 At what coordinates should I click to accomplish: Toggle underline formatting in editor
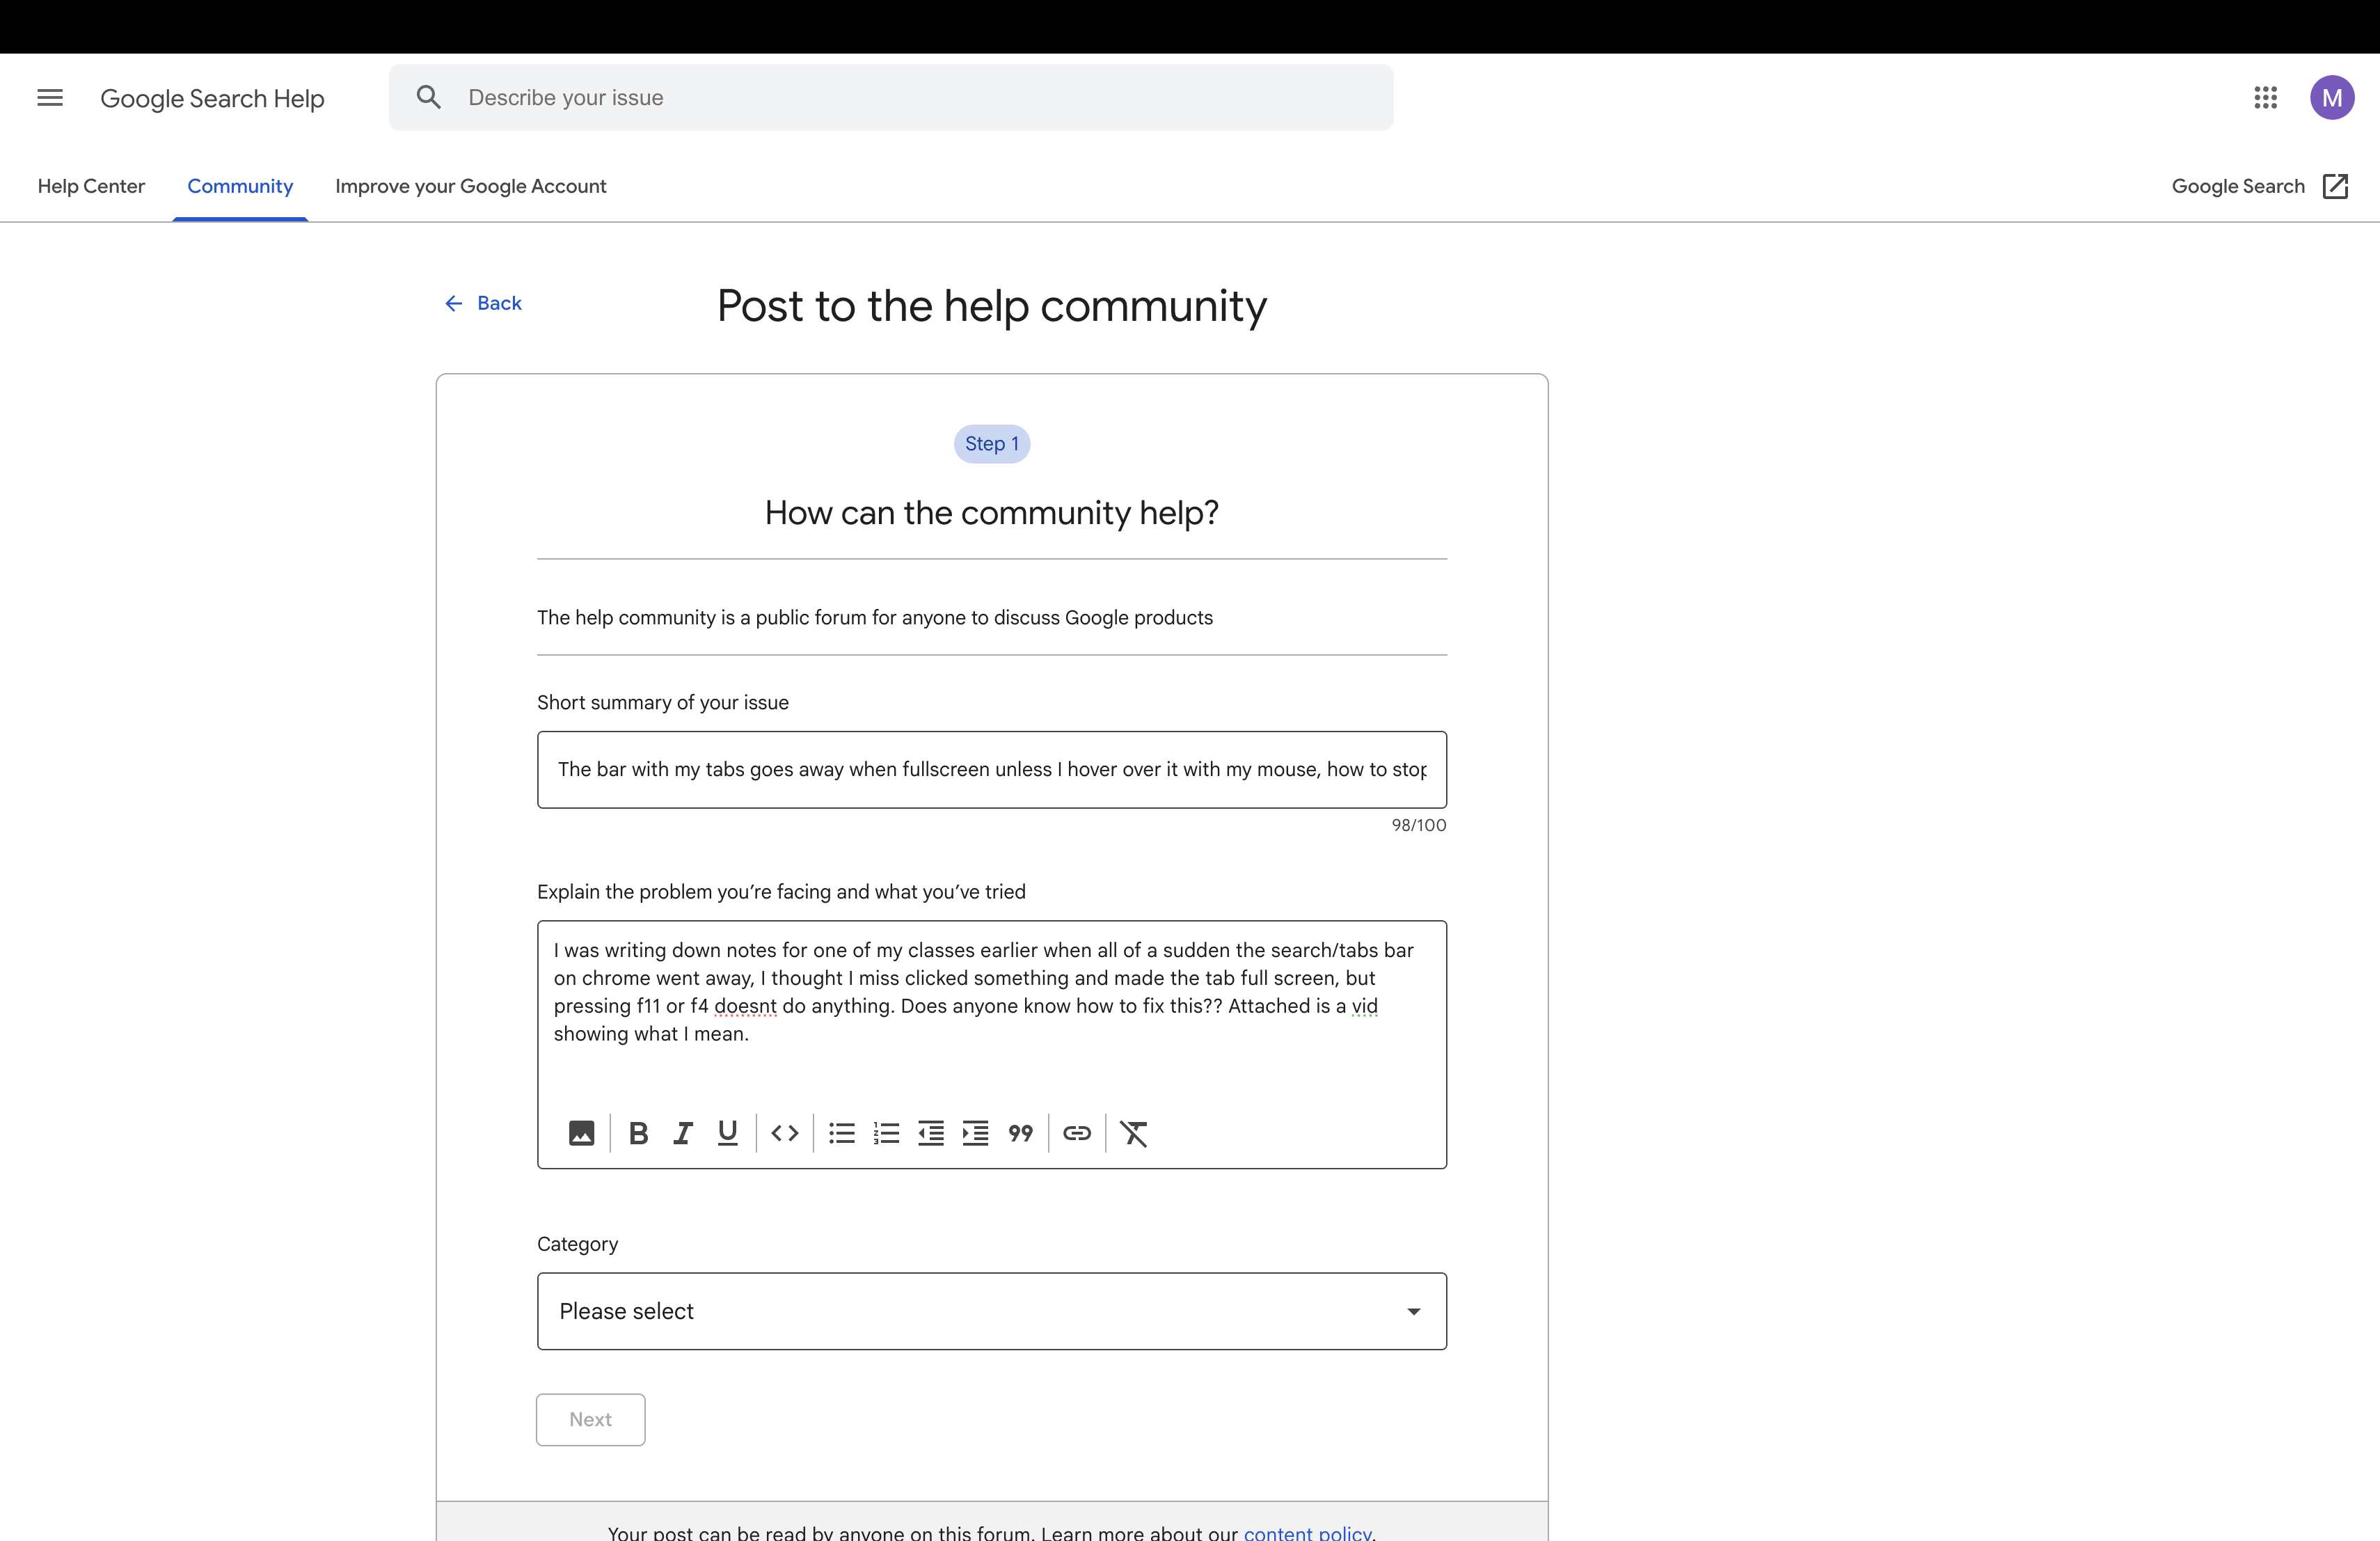tap(727, 1133)
